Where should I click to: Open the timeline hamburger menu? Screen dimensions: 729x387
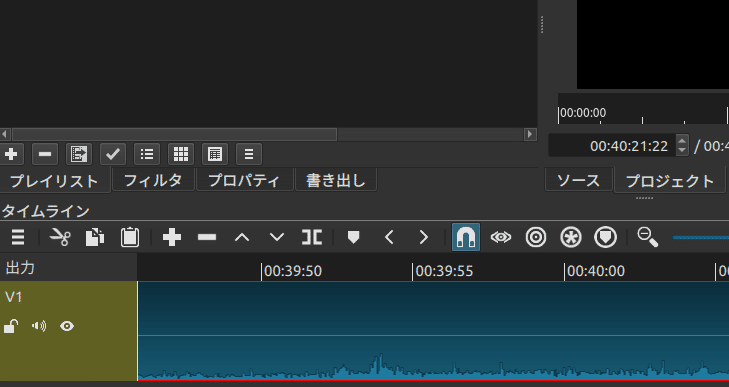[x=18, y=237]
